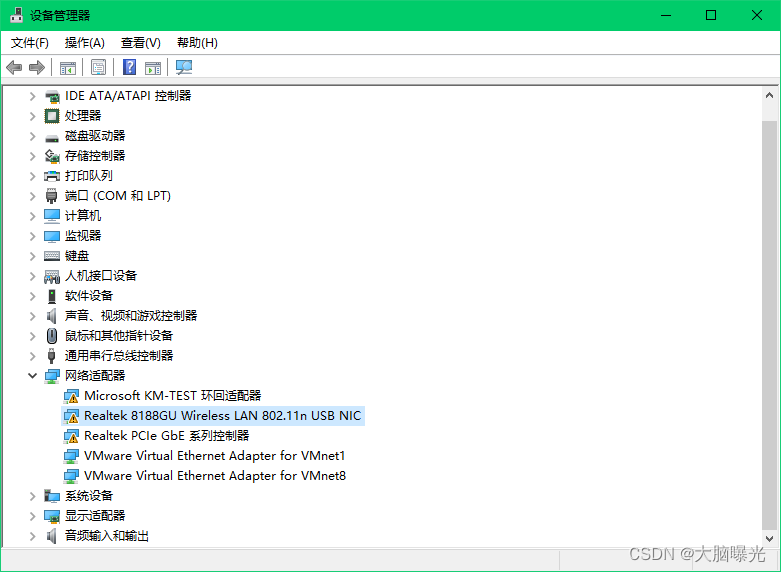
Task: Close the Device Manager window
Action: coord(757,15)
